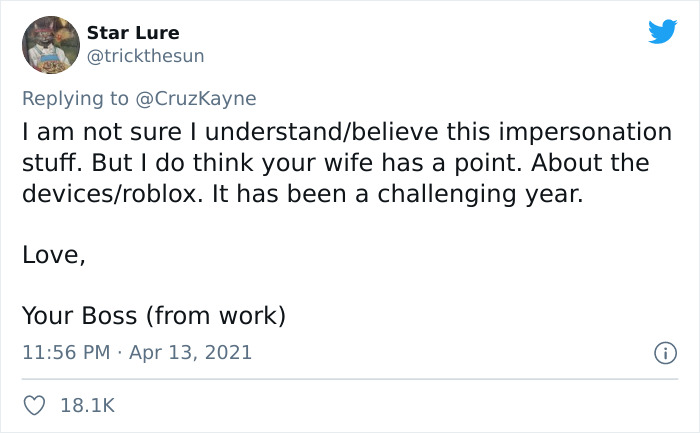Open Star Lure's profile picture
Viewport: 700px width, 433px height.
click(x=51, y=45)
